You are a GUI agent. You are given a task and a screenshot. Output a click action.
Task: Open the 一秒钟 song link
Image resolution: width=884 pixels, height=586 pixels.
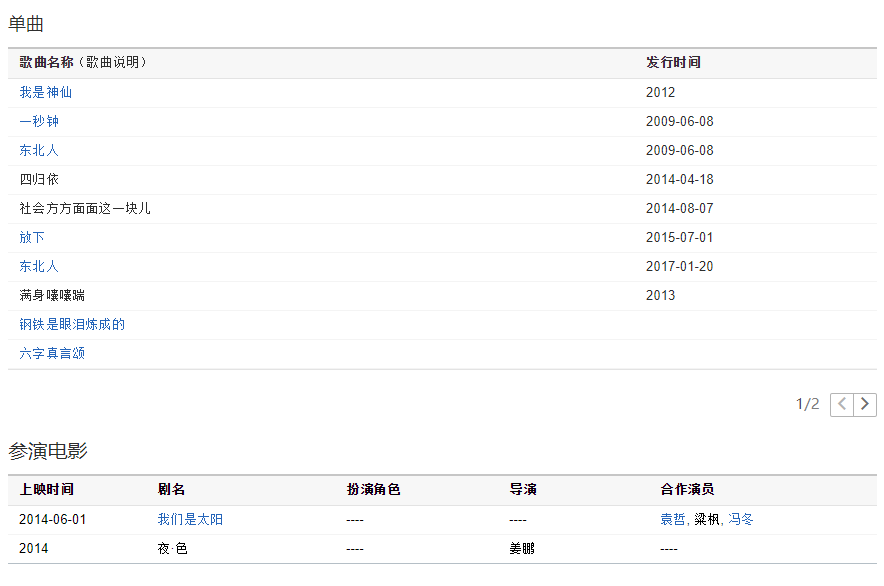39,121
